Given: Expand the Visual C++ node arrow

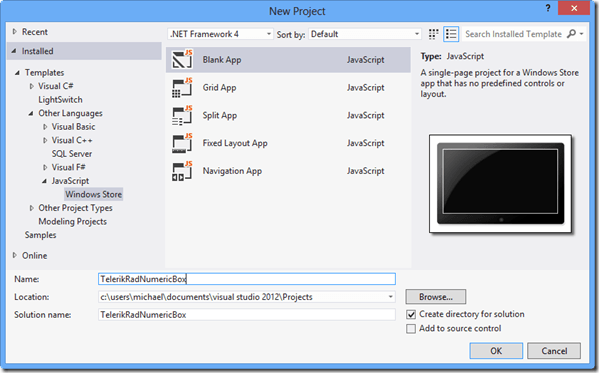Looking at the screenshot, I should point(45,140).
